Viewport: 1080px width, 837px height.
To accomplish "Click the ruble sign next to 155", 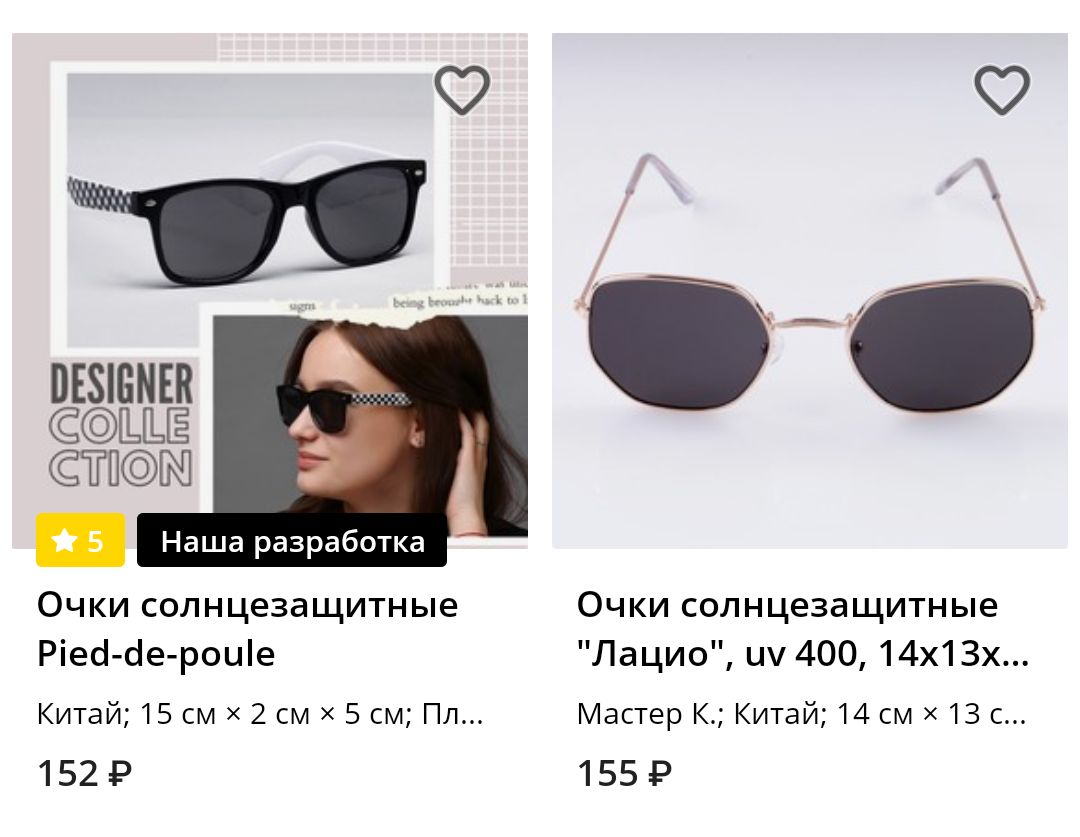I will tap(660, 774).
